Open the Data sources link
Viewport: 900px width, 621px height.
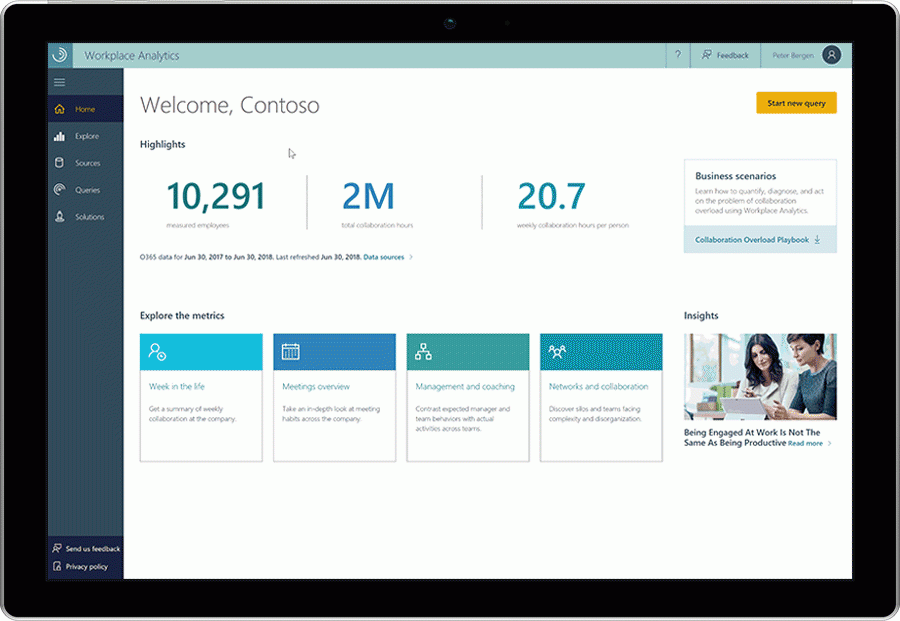coord(387,257)
